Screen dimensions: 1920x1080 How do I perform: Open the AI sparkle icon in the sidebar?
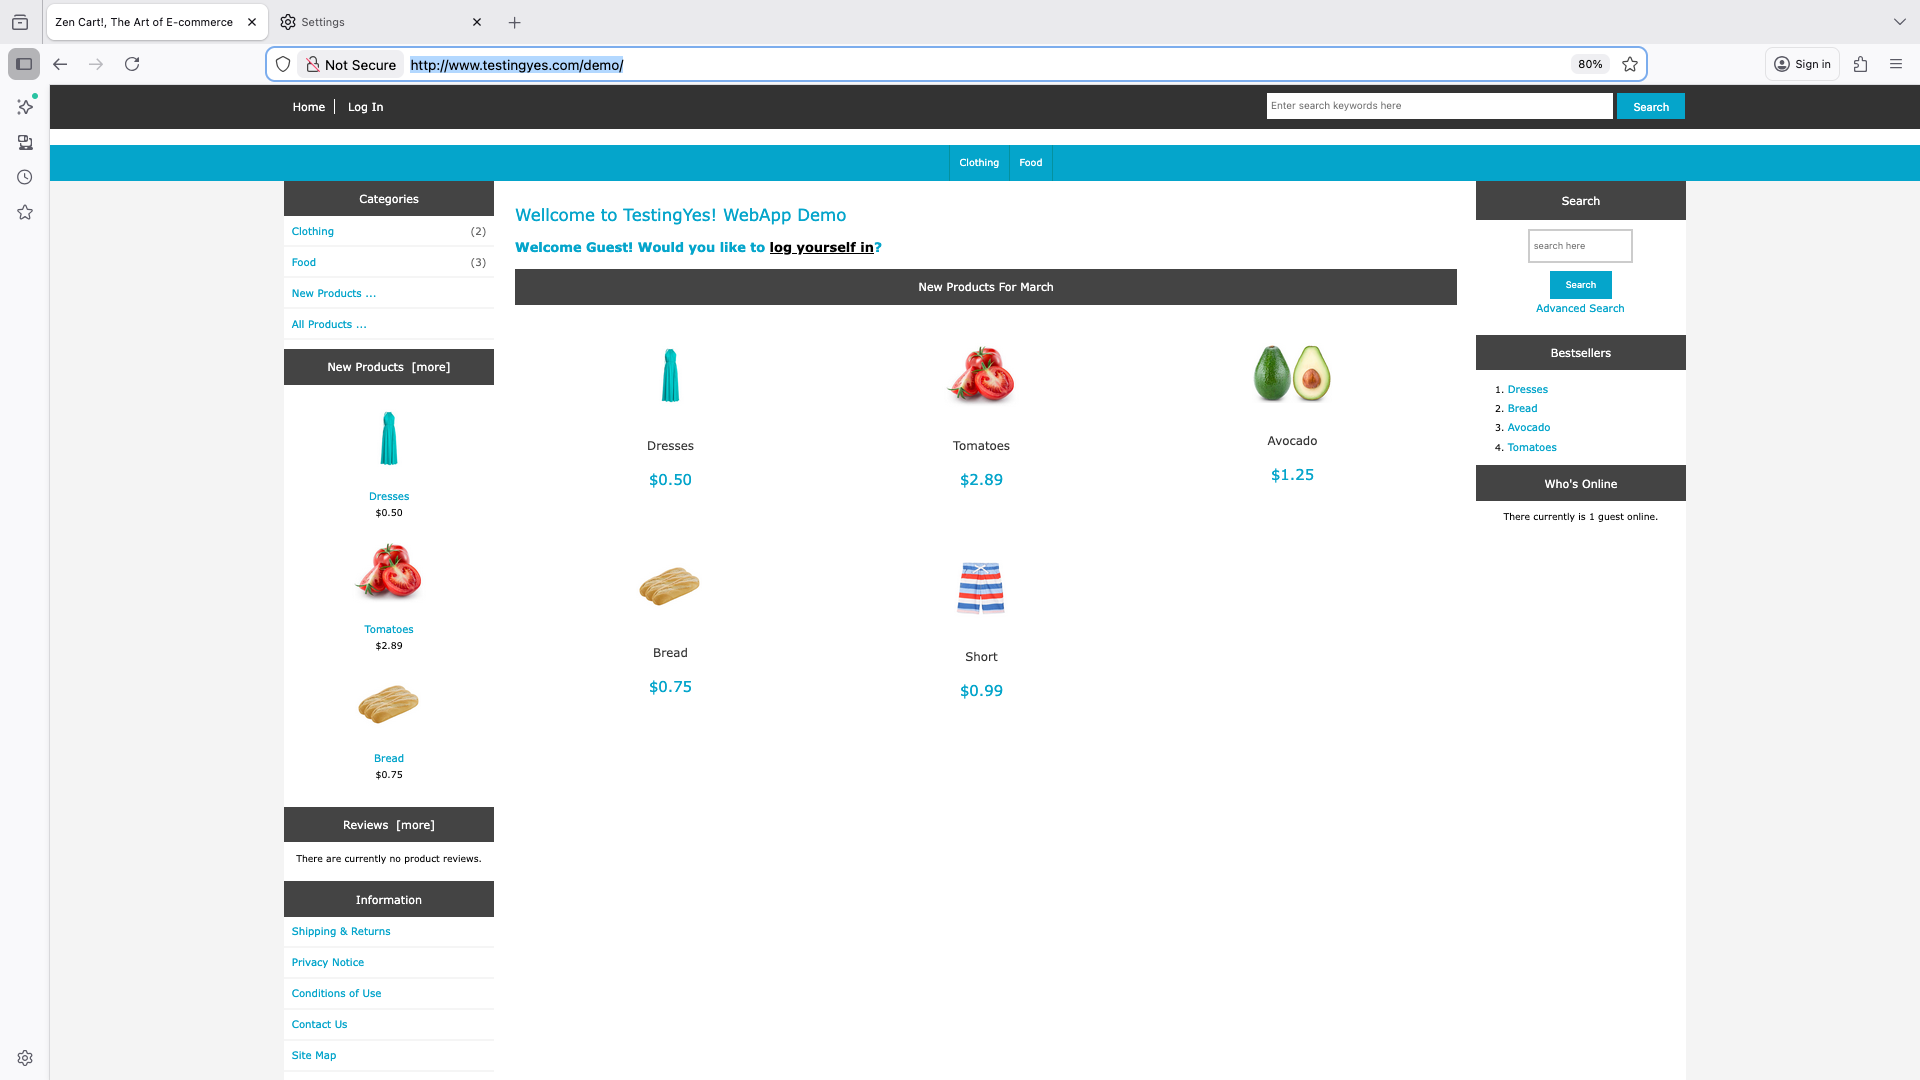pyautogui.click(x=25, y=107)
